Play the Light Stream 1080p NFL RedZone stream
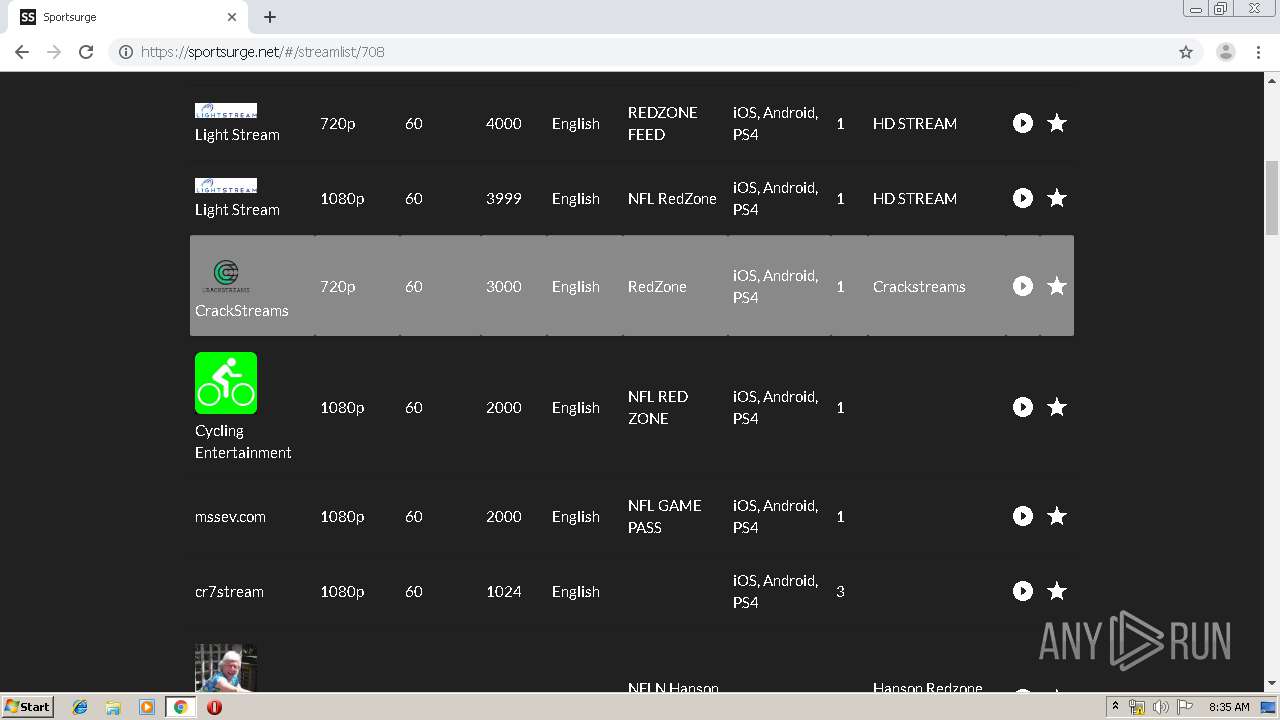The height and width of the screenshot is (720, 1280). [x=1022, y=198]
